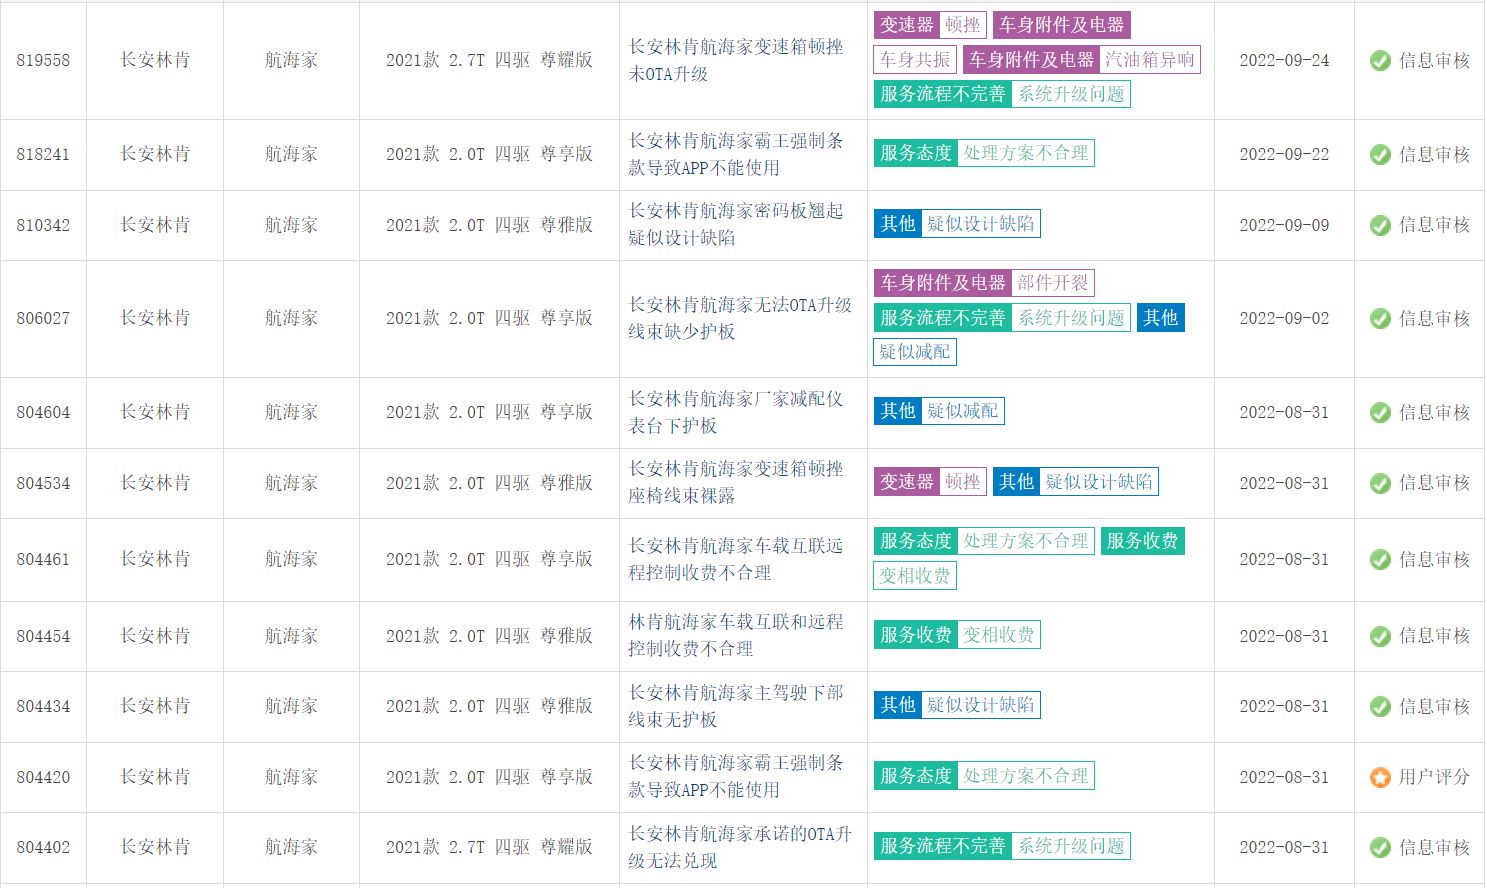Click 变速器 顿挫 tag in row 819558
The width and height of the screenshot is (1487, 888).
point(930,25)
